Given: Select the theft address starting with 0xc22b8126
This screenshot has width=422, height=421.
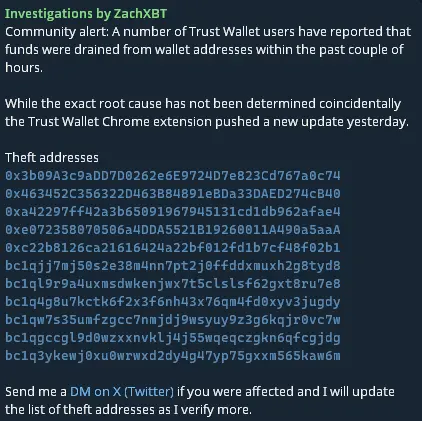Looking at the screenshot, I should (173, 248).
